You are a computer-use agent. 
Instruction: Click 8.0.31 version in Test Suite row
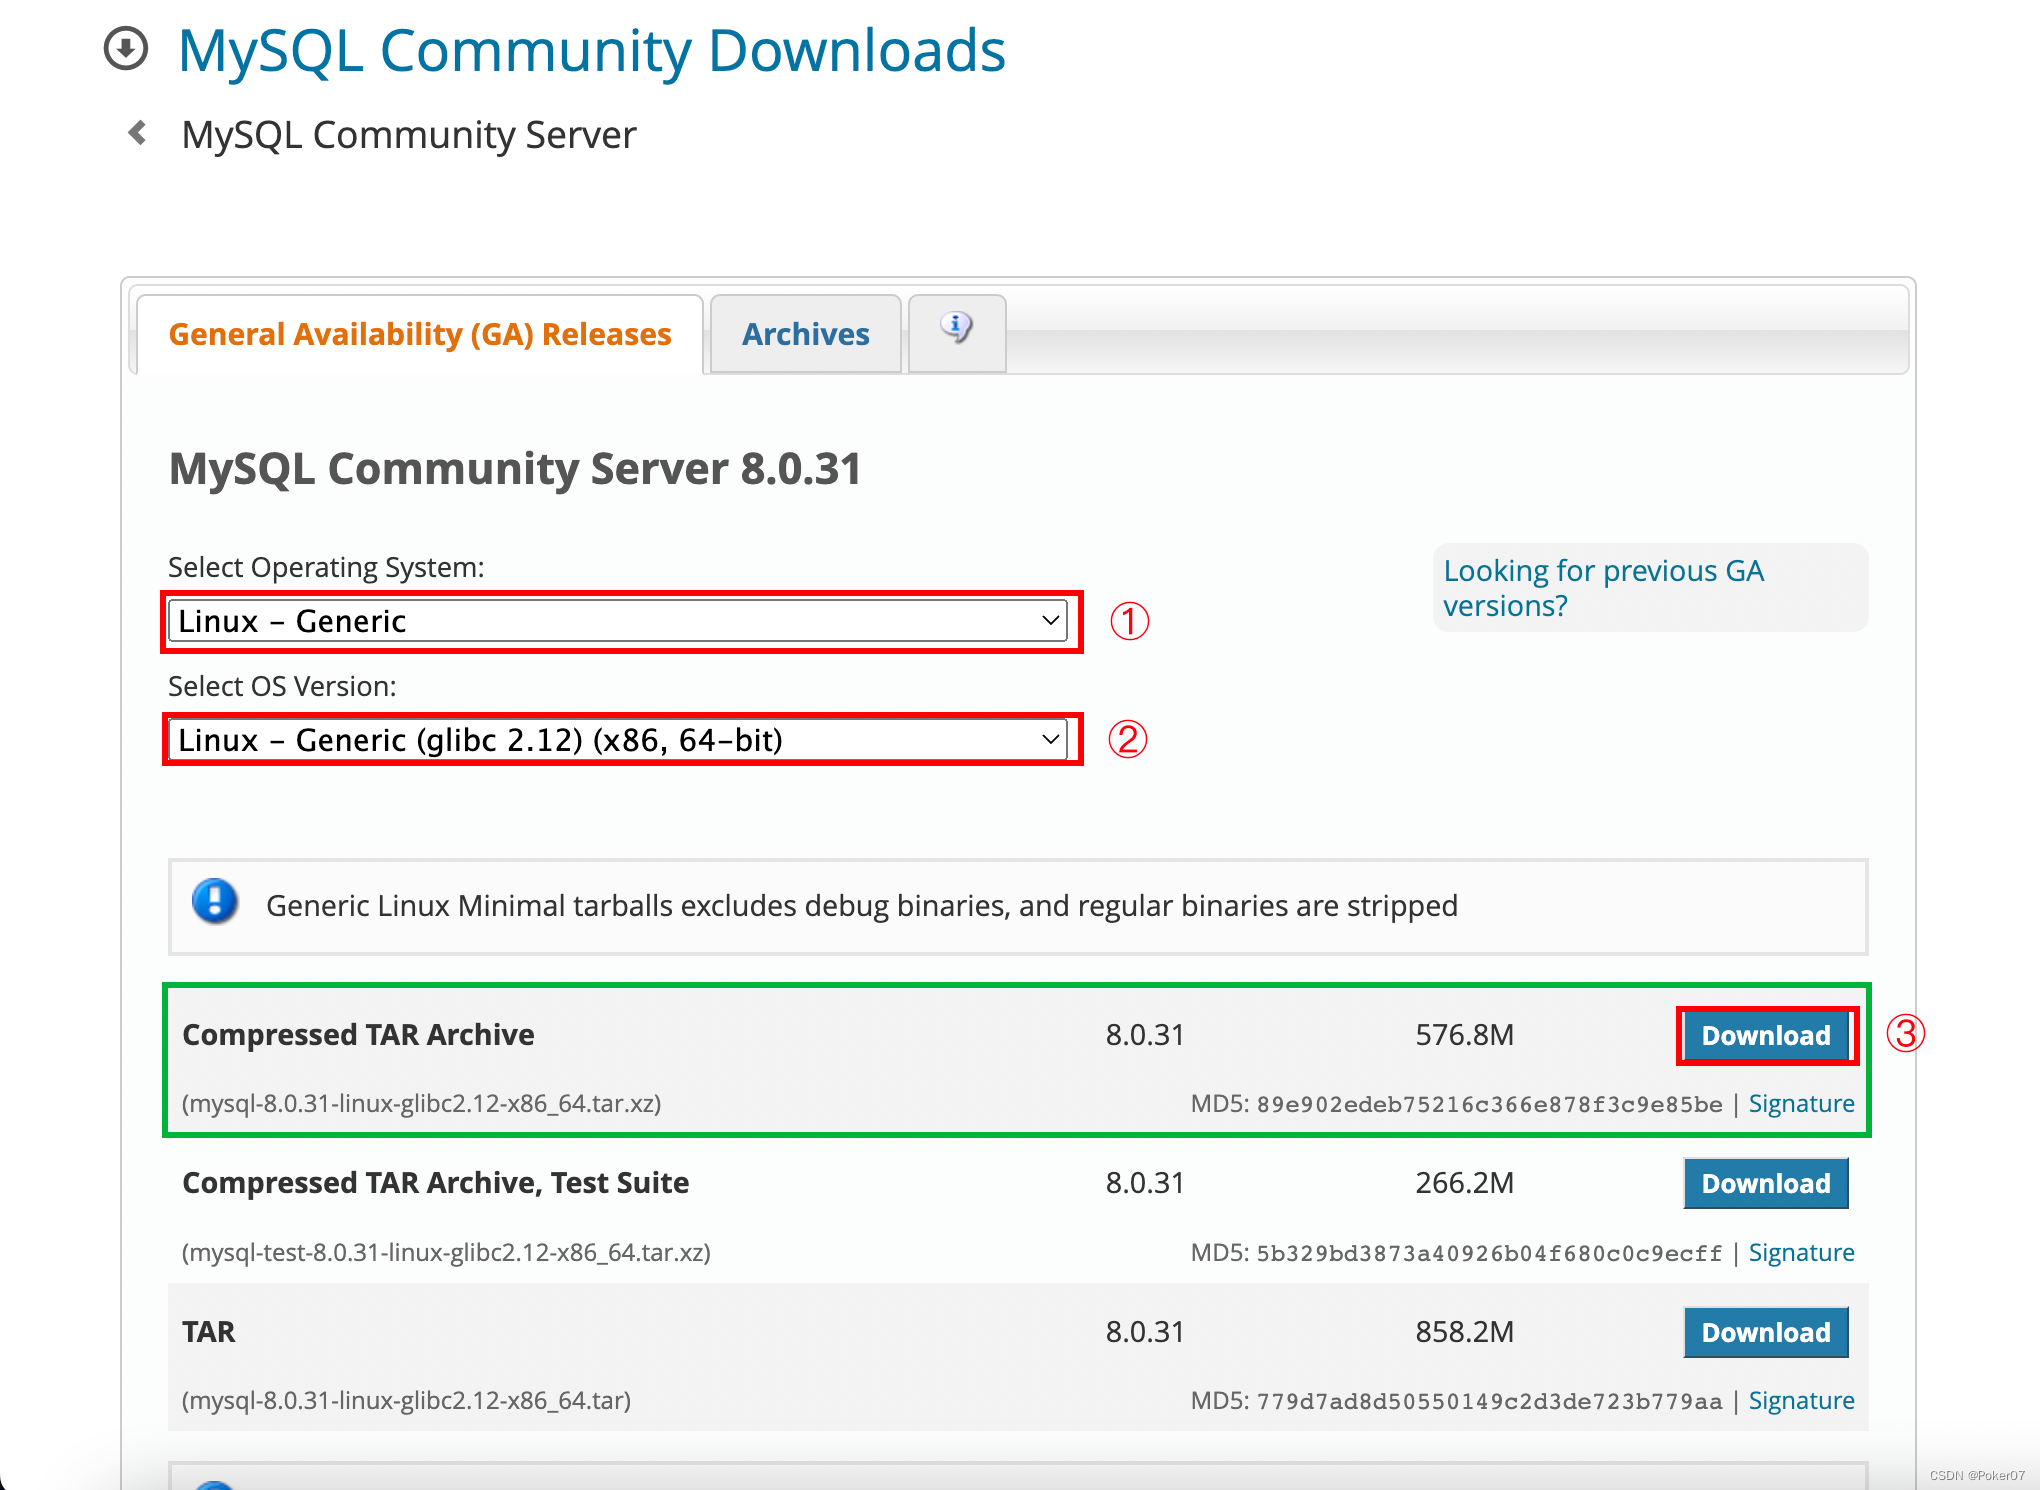tap(1145, 1183)
